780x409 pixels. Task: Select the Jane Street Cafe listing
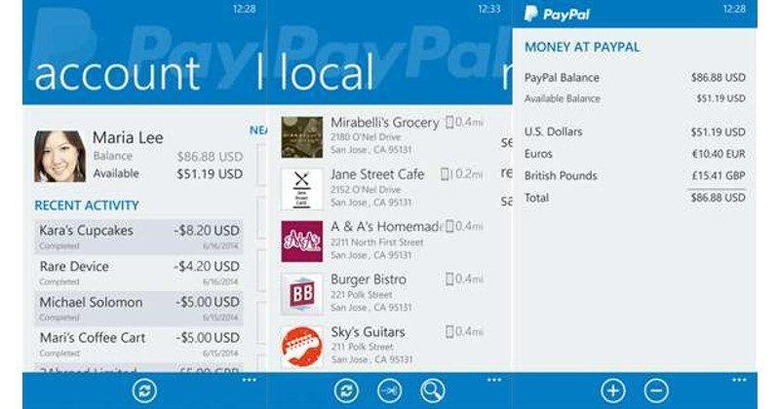click(x=383, y=189)
